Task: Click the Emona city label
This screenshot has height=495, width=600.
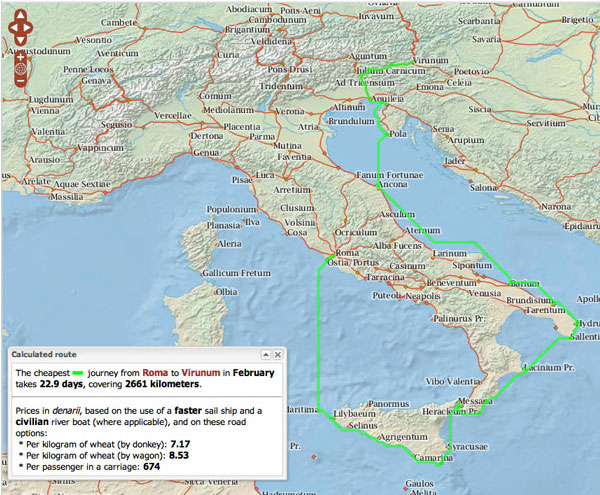Action: pyautogui.click(x=430, y=87)
